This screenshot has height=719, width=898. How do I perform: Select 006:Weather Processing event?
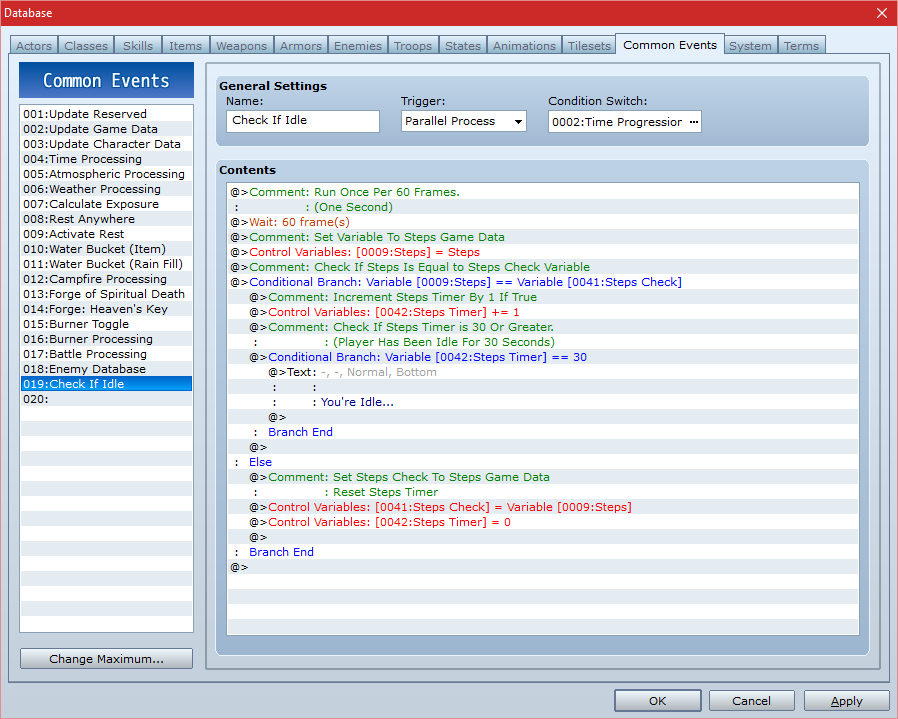click(x=106, y=189)
